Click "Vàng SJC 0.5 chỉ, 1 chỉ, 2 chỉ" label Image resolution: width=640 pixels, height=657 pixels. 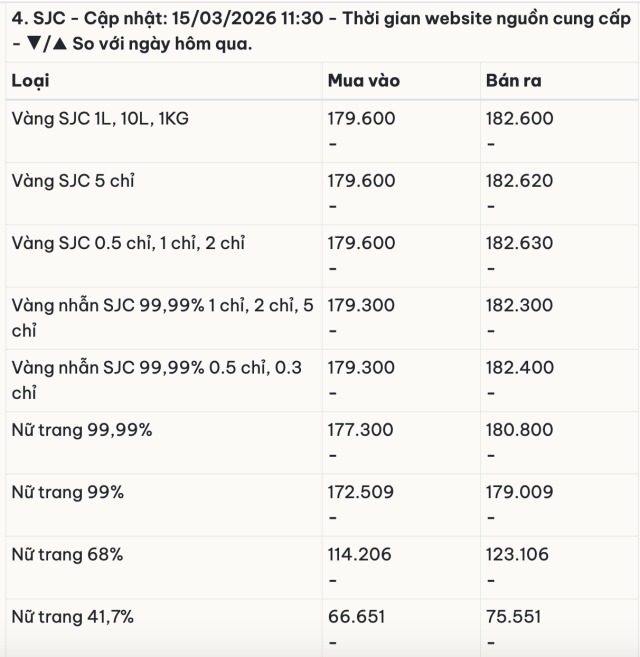pyautogui.click(x=128, y=243)
